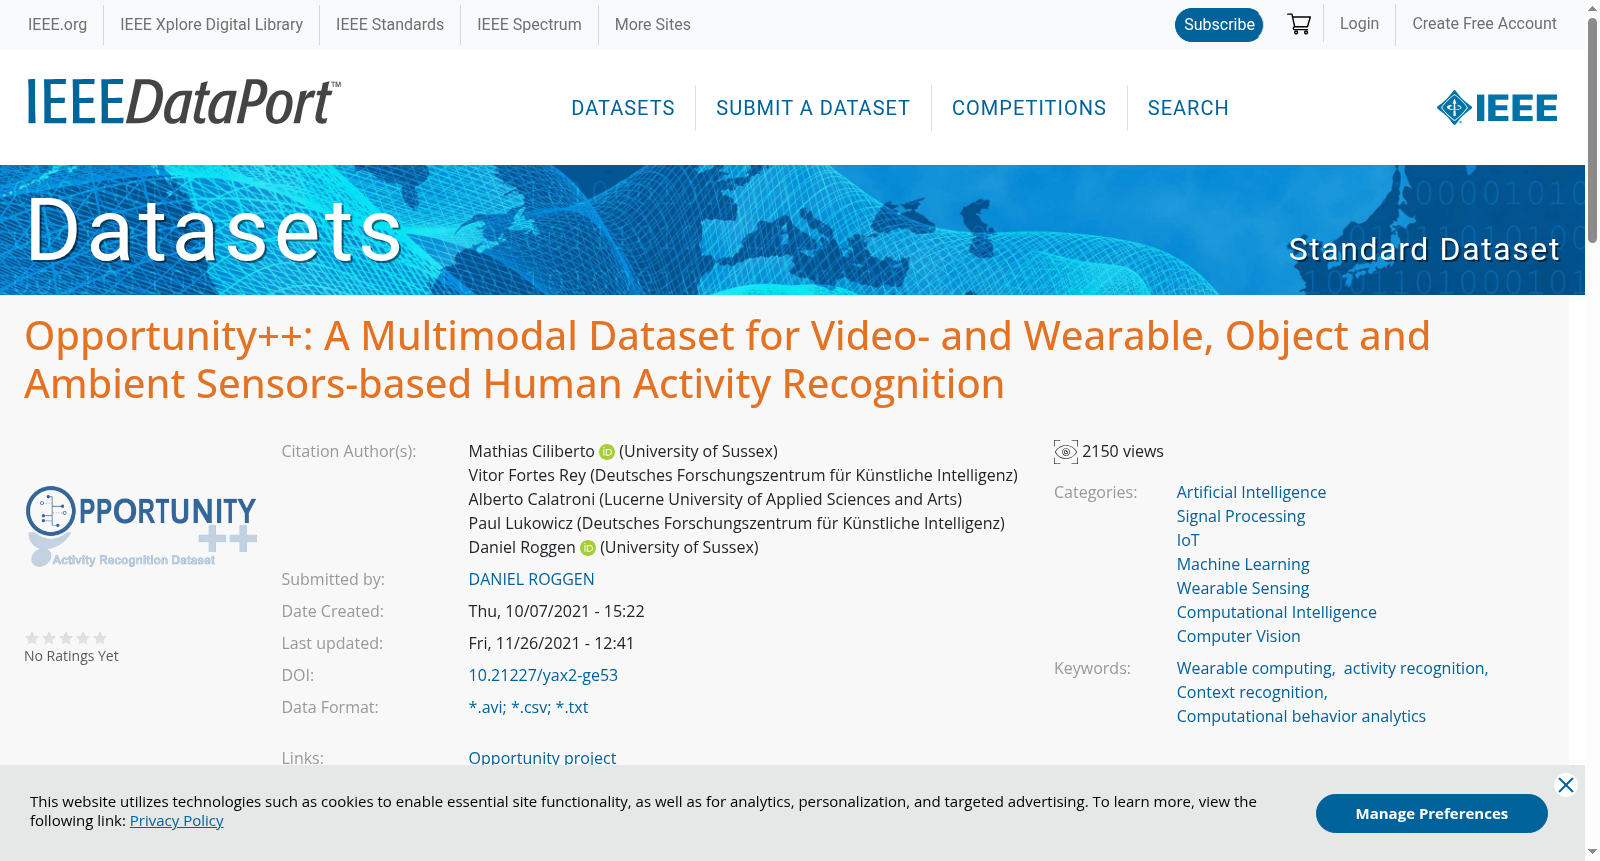The image size is (1600, 861).
Task: Click author Vitor Fortes Rey text
Action: tap(743, 476)
